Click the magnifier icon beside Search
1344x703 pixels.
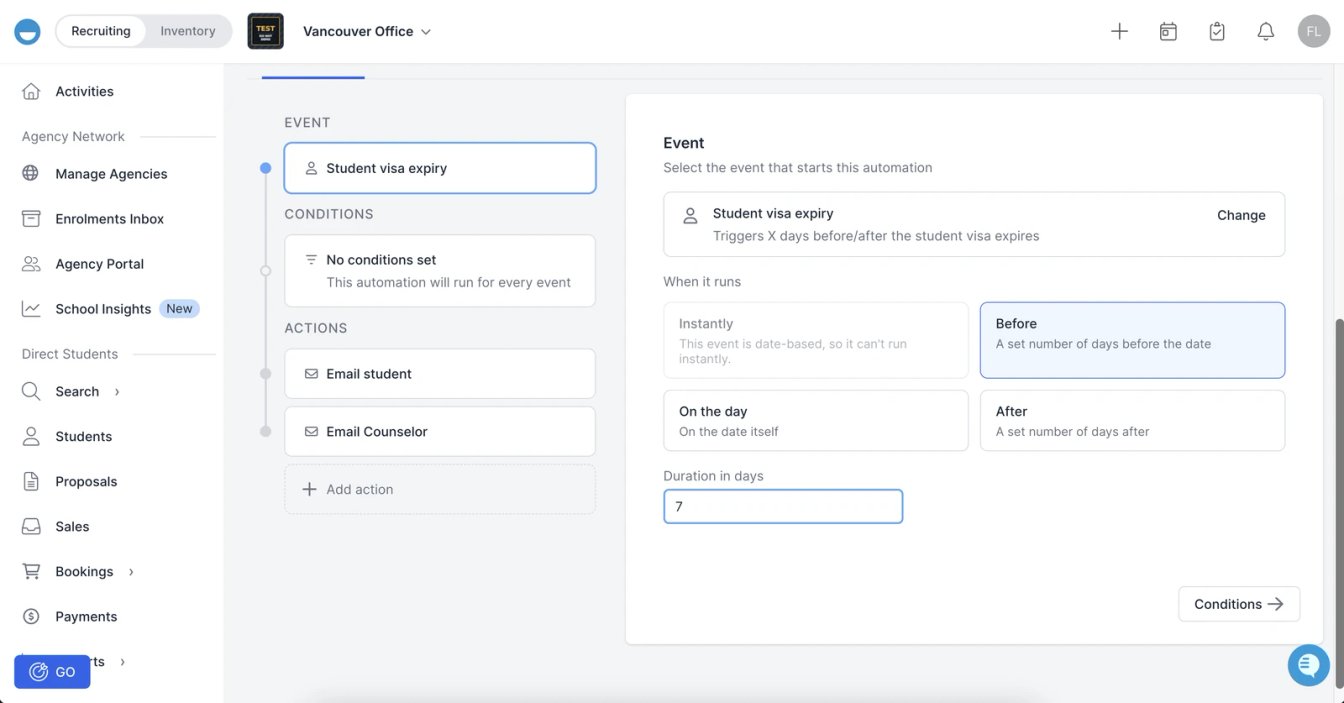(x=31, y=391)
